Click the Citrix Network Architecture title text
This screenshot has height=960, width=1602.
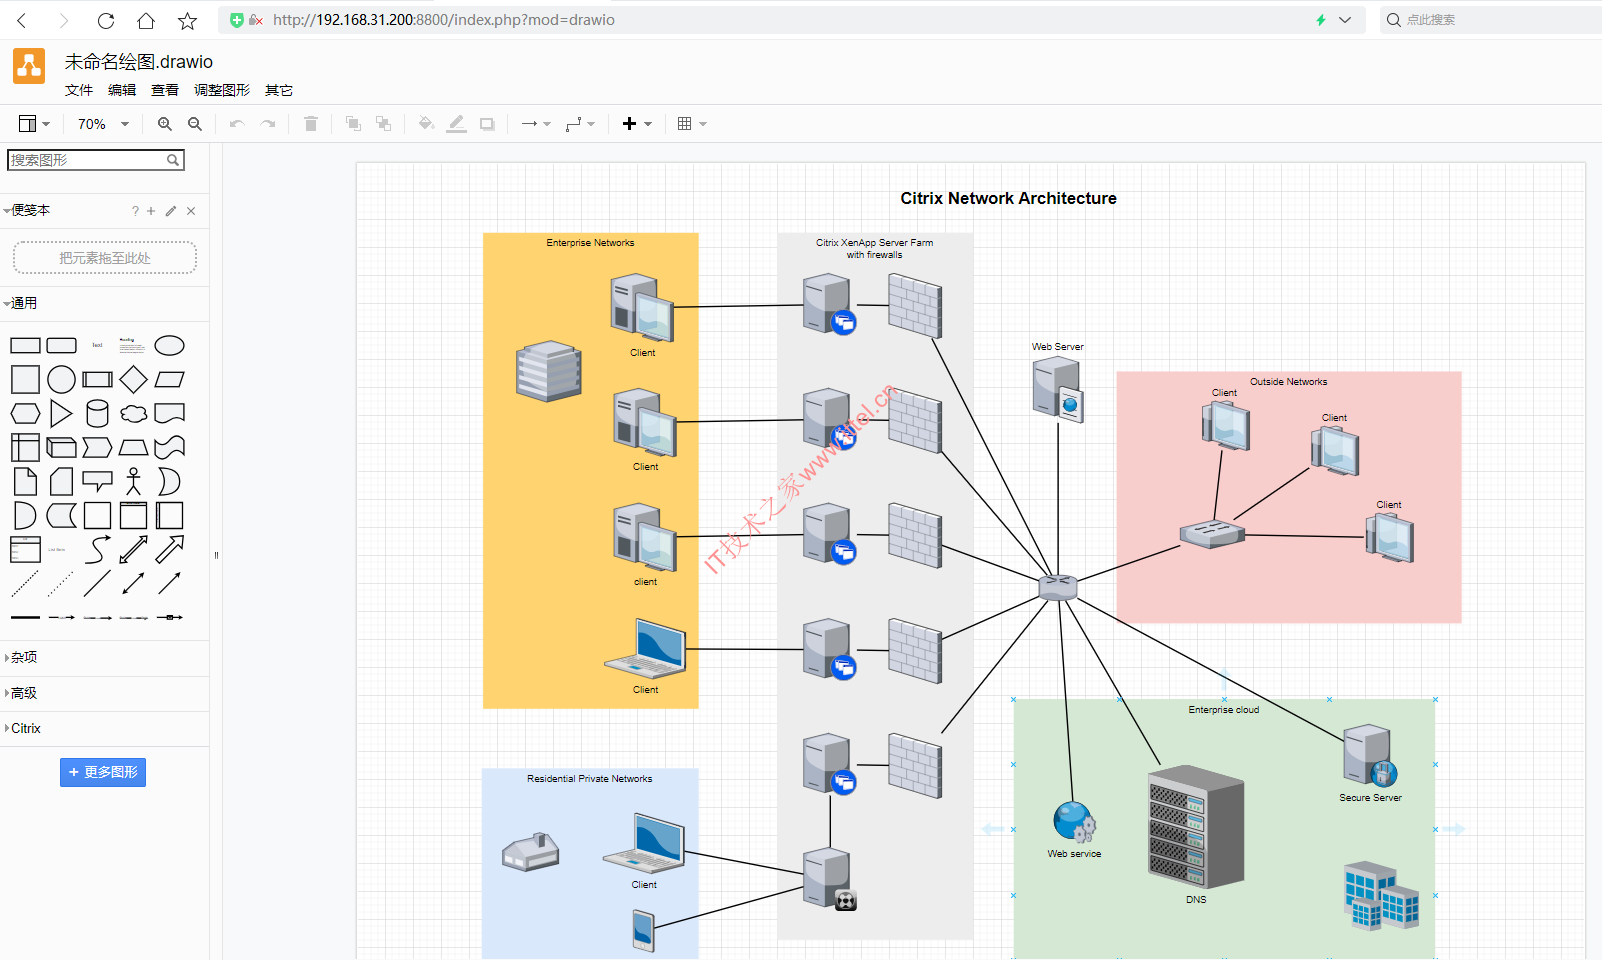tap(1008, 198)
